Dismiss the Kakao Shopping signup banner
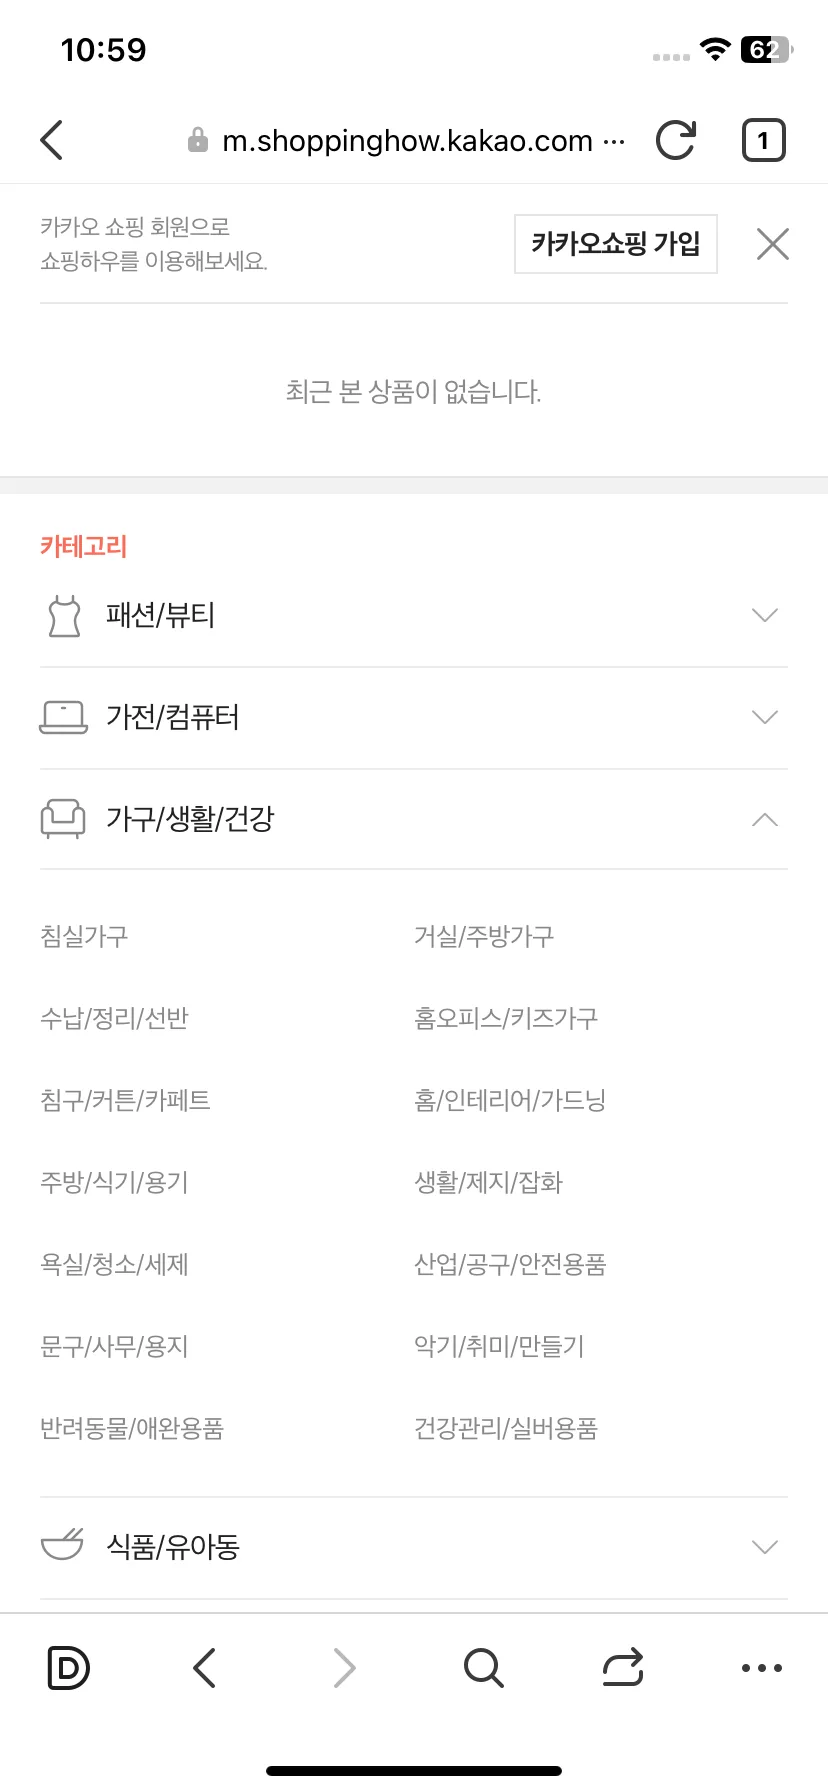Screen dimensions: 828x1792 (x=773, y=243)
